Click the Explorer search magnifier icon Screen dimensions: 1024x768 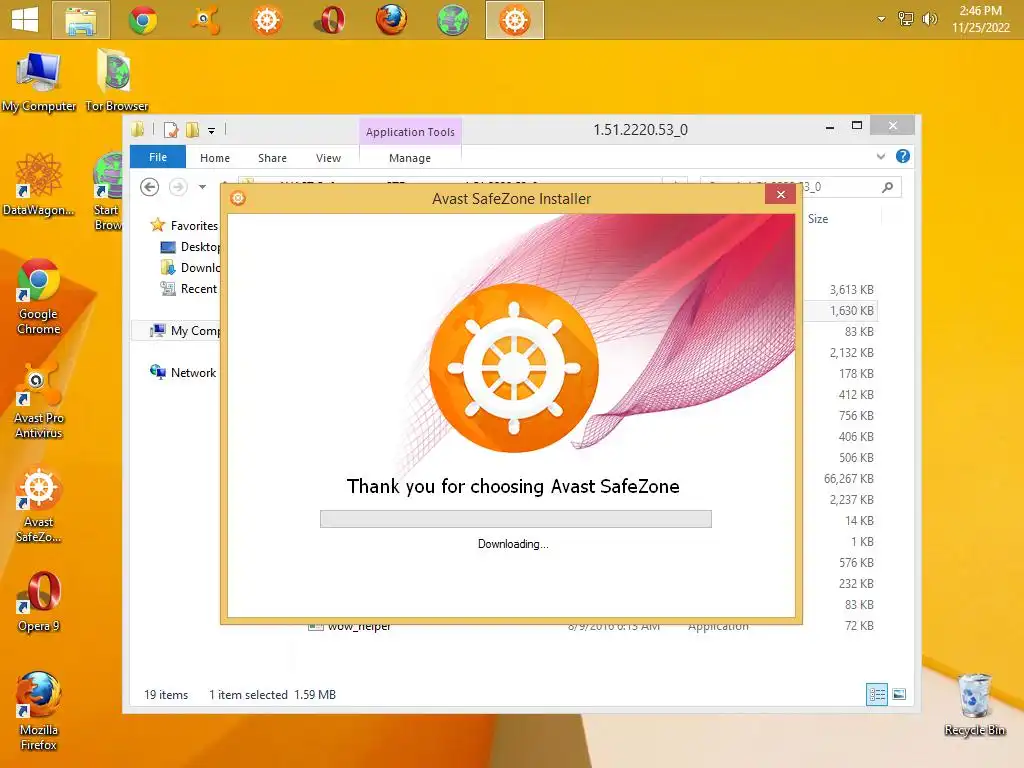tap(887, 187)
